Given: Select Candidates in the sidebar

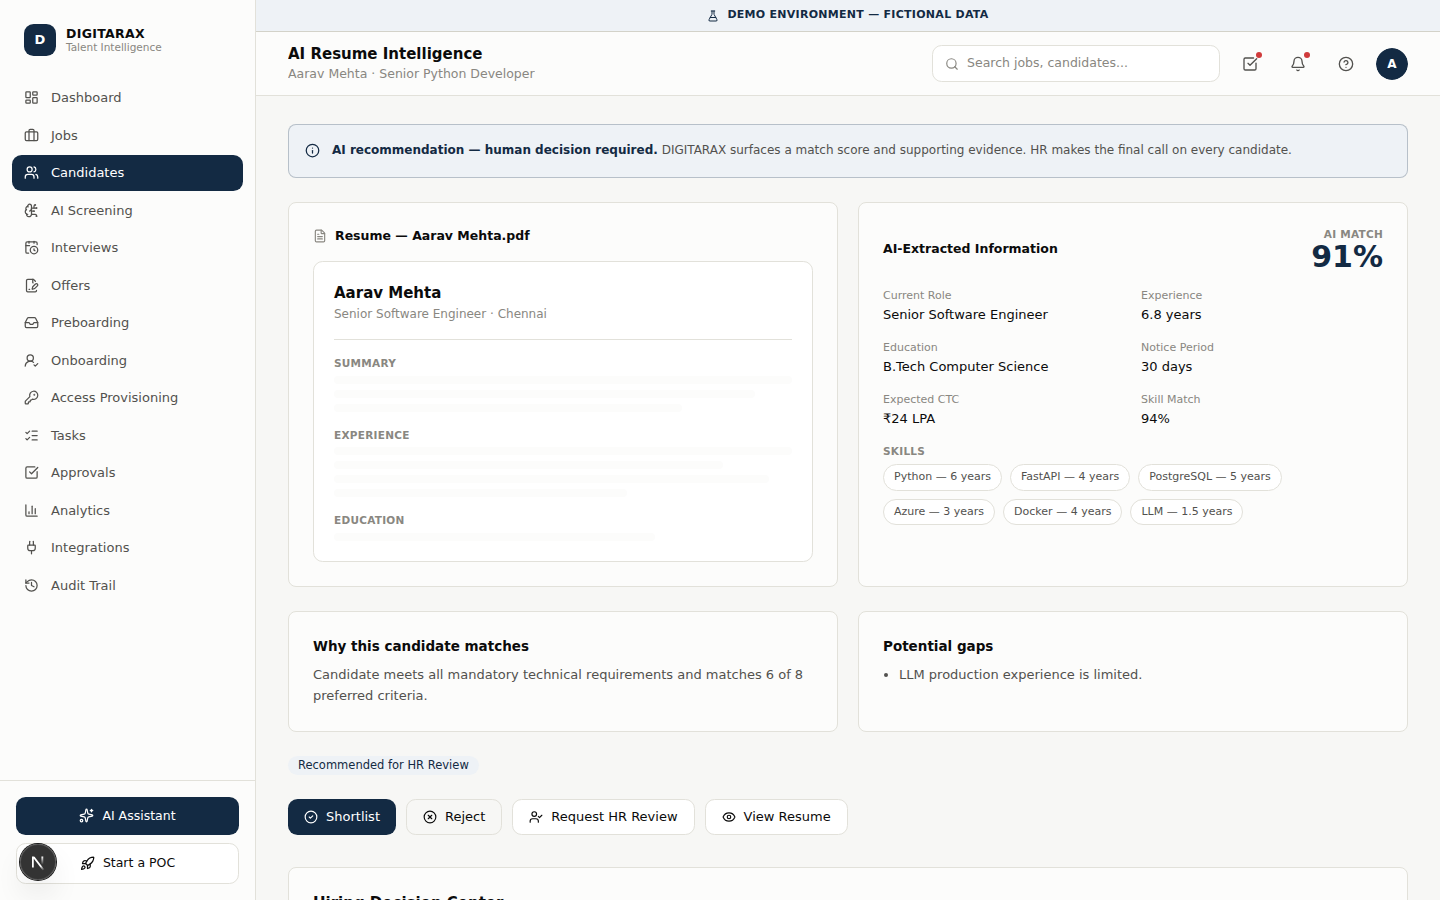Looking at the screenshot, I should pyautogui.click(x=127, y=173).
